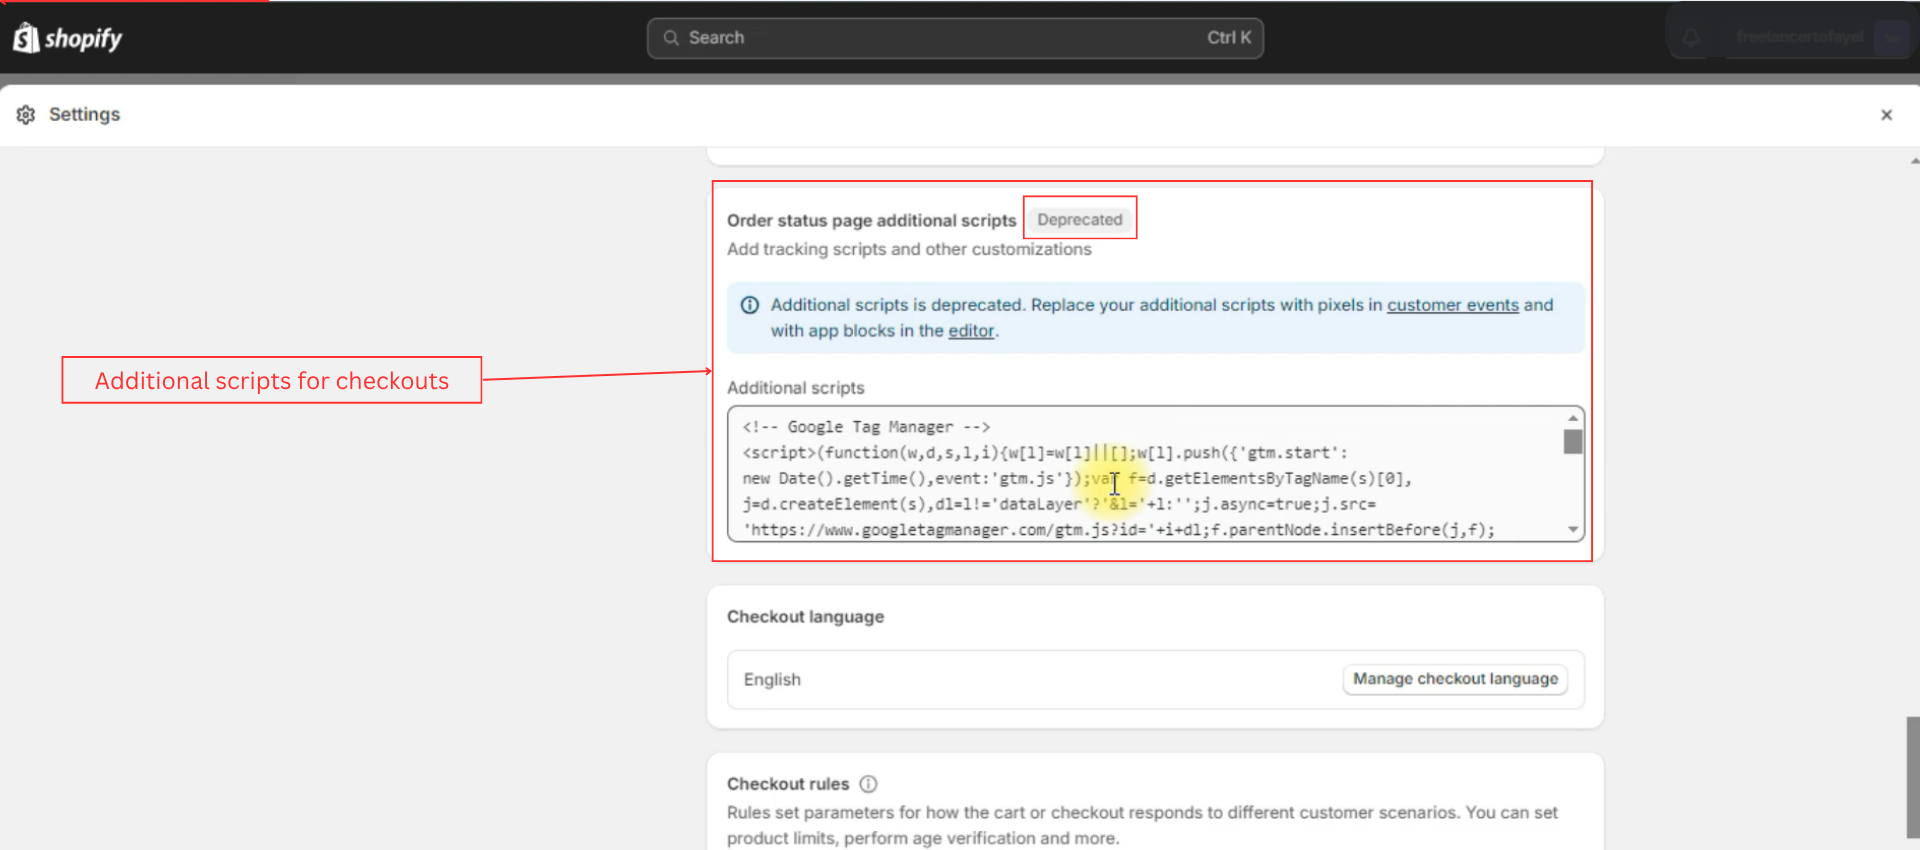1920x850 pixels.
Task: Click the Settings title text
Action: [x=84, y=115]
